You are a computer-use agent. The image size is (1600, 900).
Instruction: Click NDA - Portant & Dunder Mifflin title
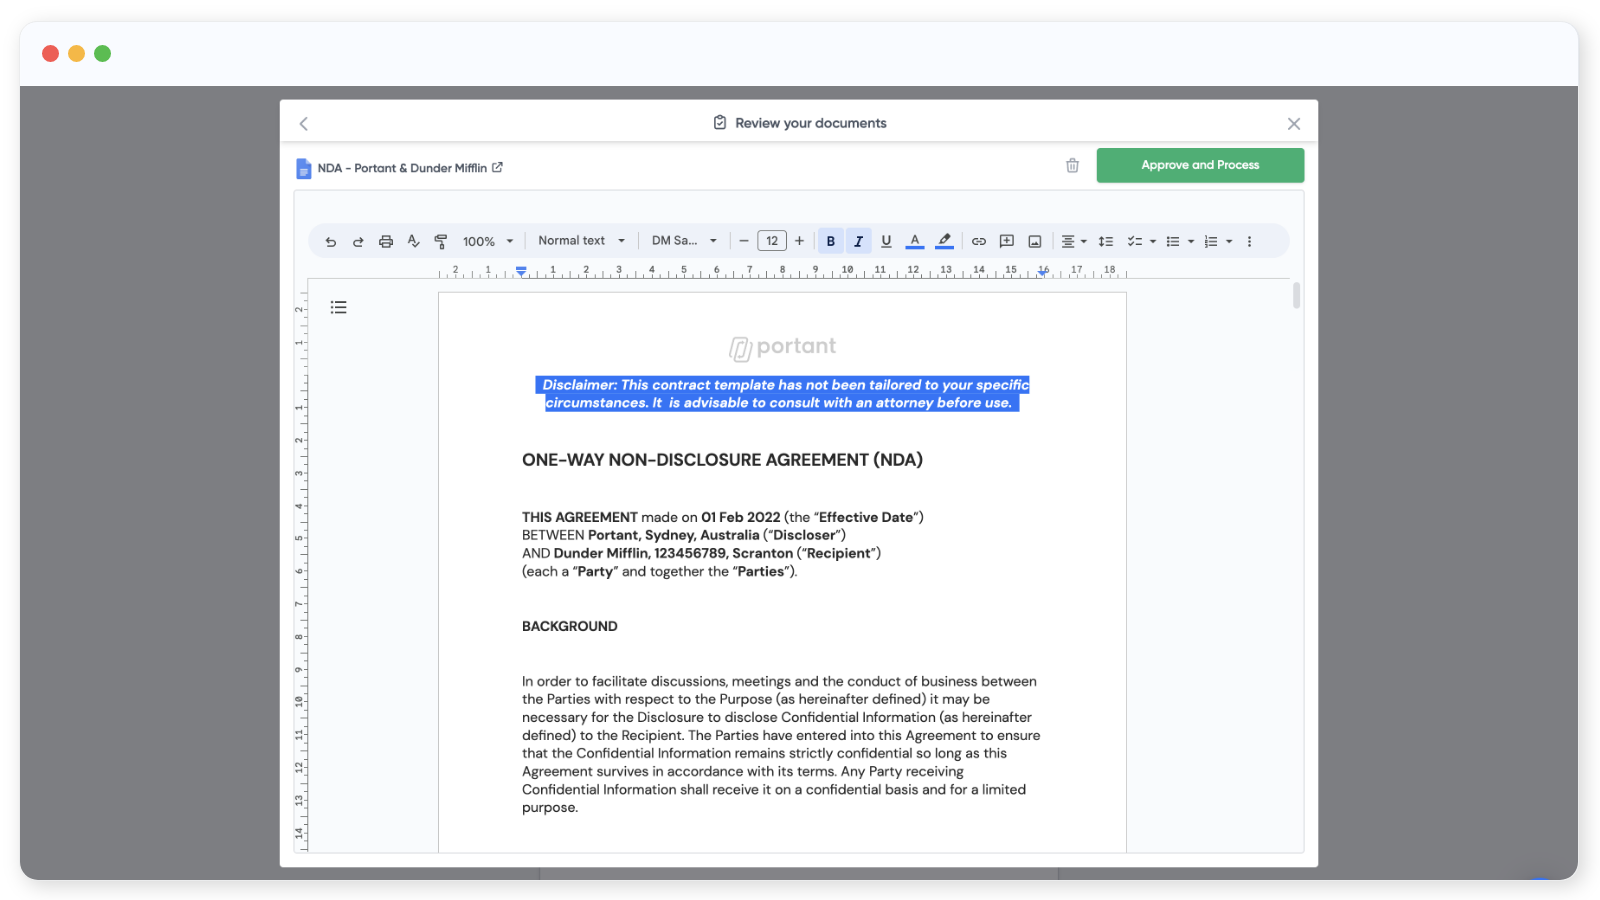point(402,168)
